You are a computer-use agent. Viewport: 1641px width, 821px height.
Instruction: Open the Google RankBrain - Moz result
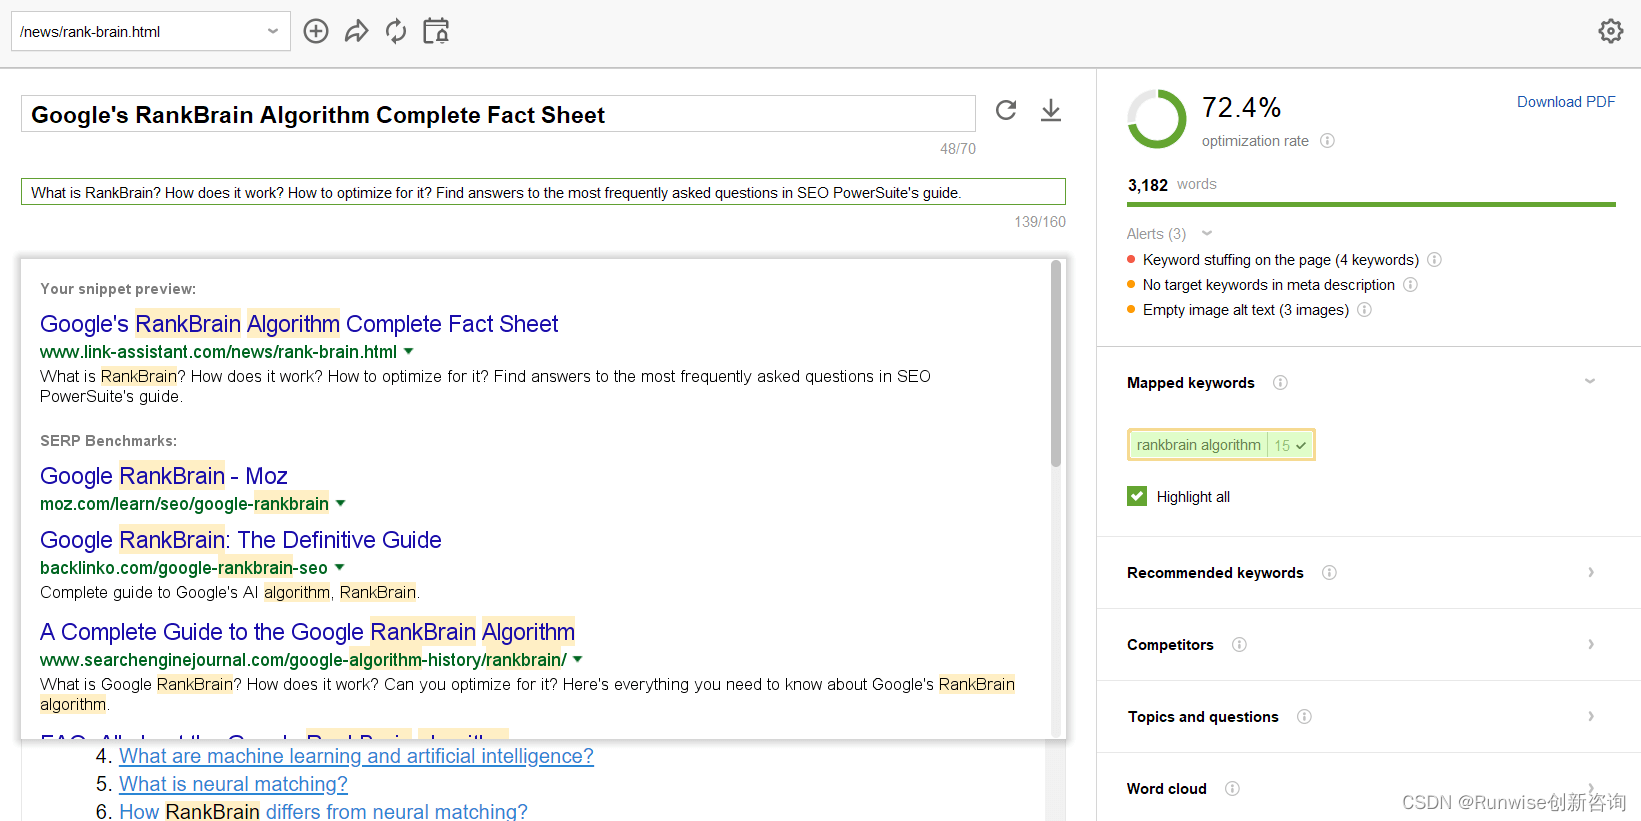(164, 476)
